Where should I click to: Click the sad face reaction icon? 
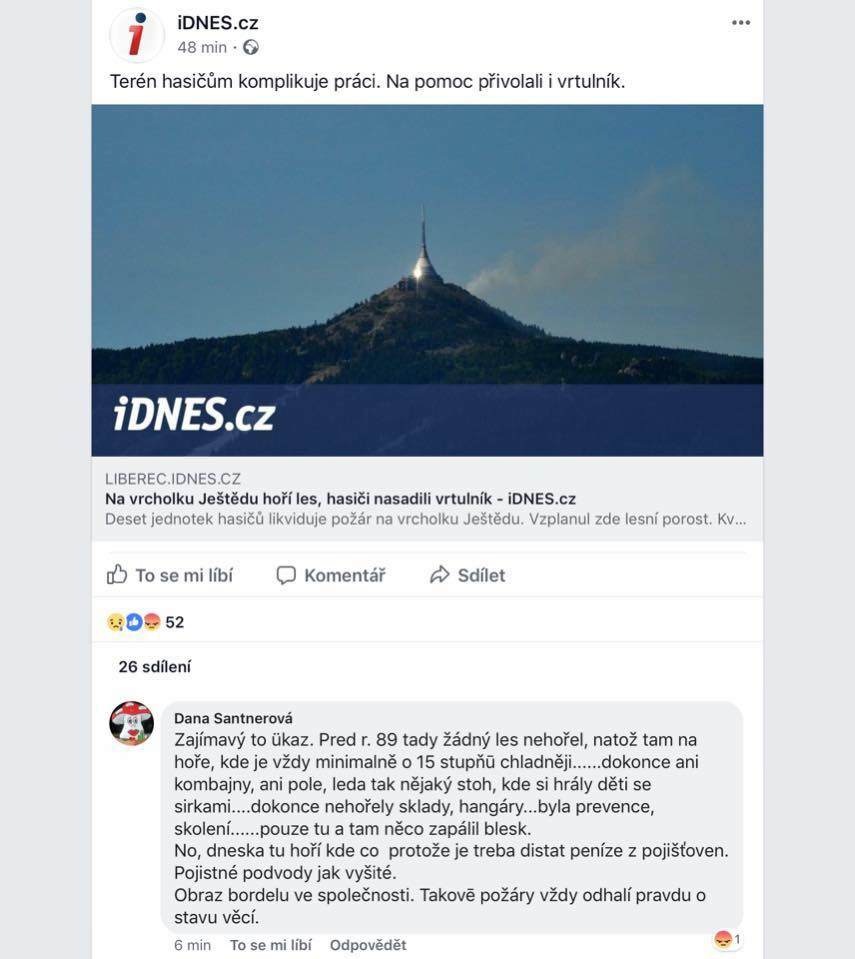[116, 622]
